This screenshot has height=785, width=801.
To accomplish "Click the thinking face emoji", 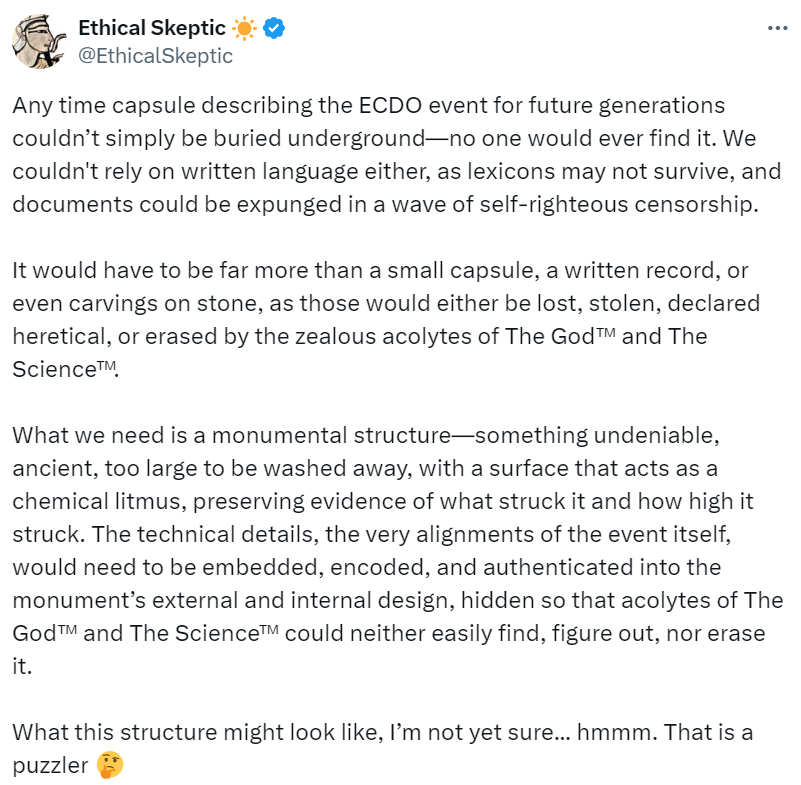I will [x=111, y=766].
